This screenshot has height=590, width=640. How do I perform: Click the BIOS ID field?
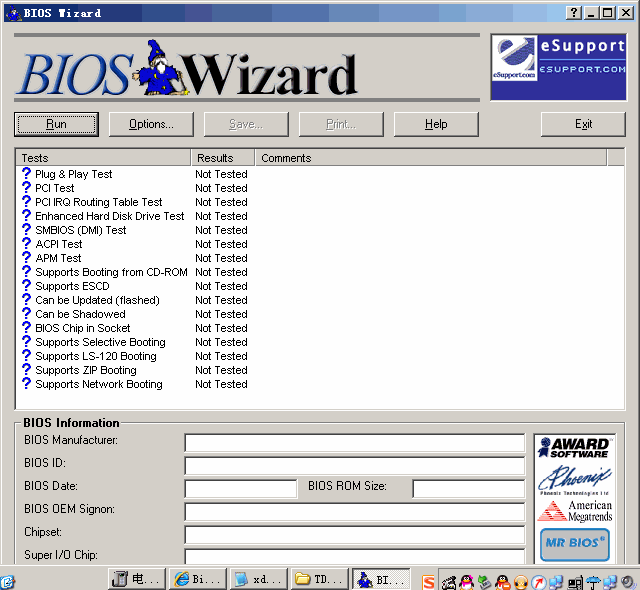coord(355,466)
